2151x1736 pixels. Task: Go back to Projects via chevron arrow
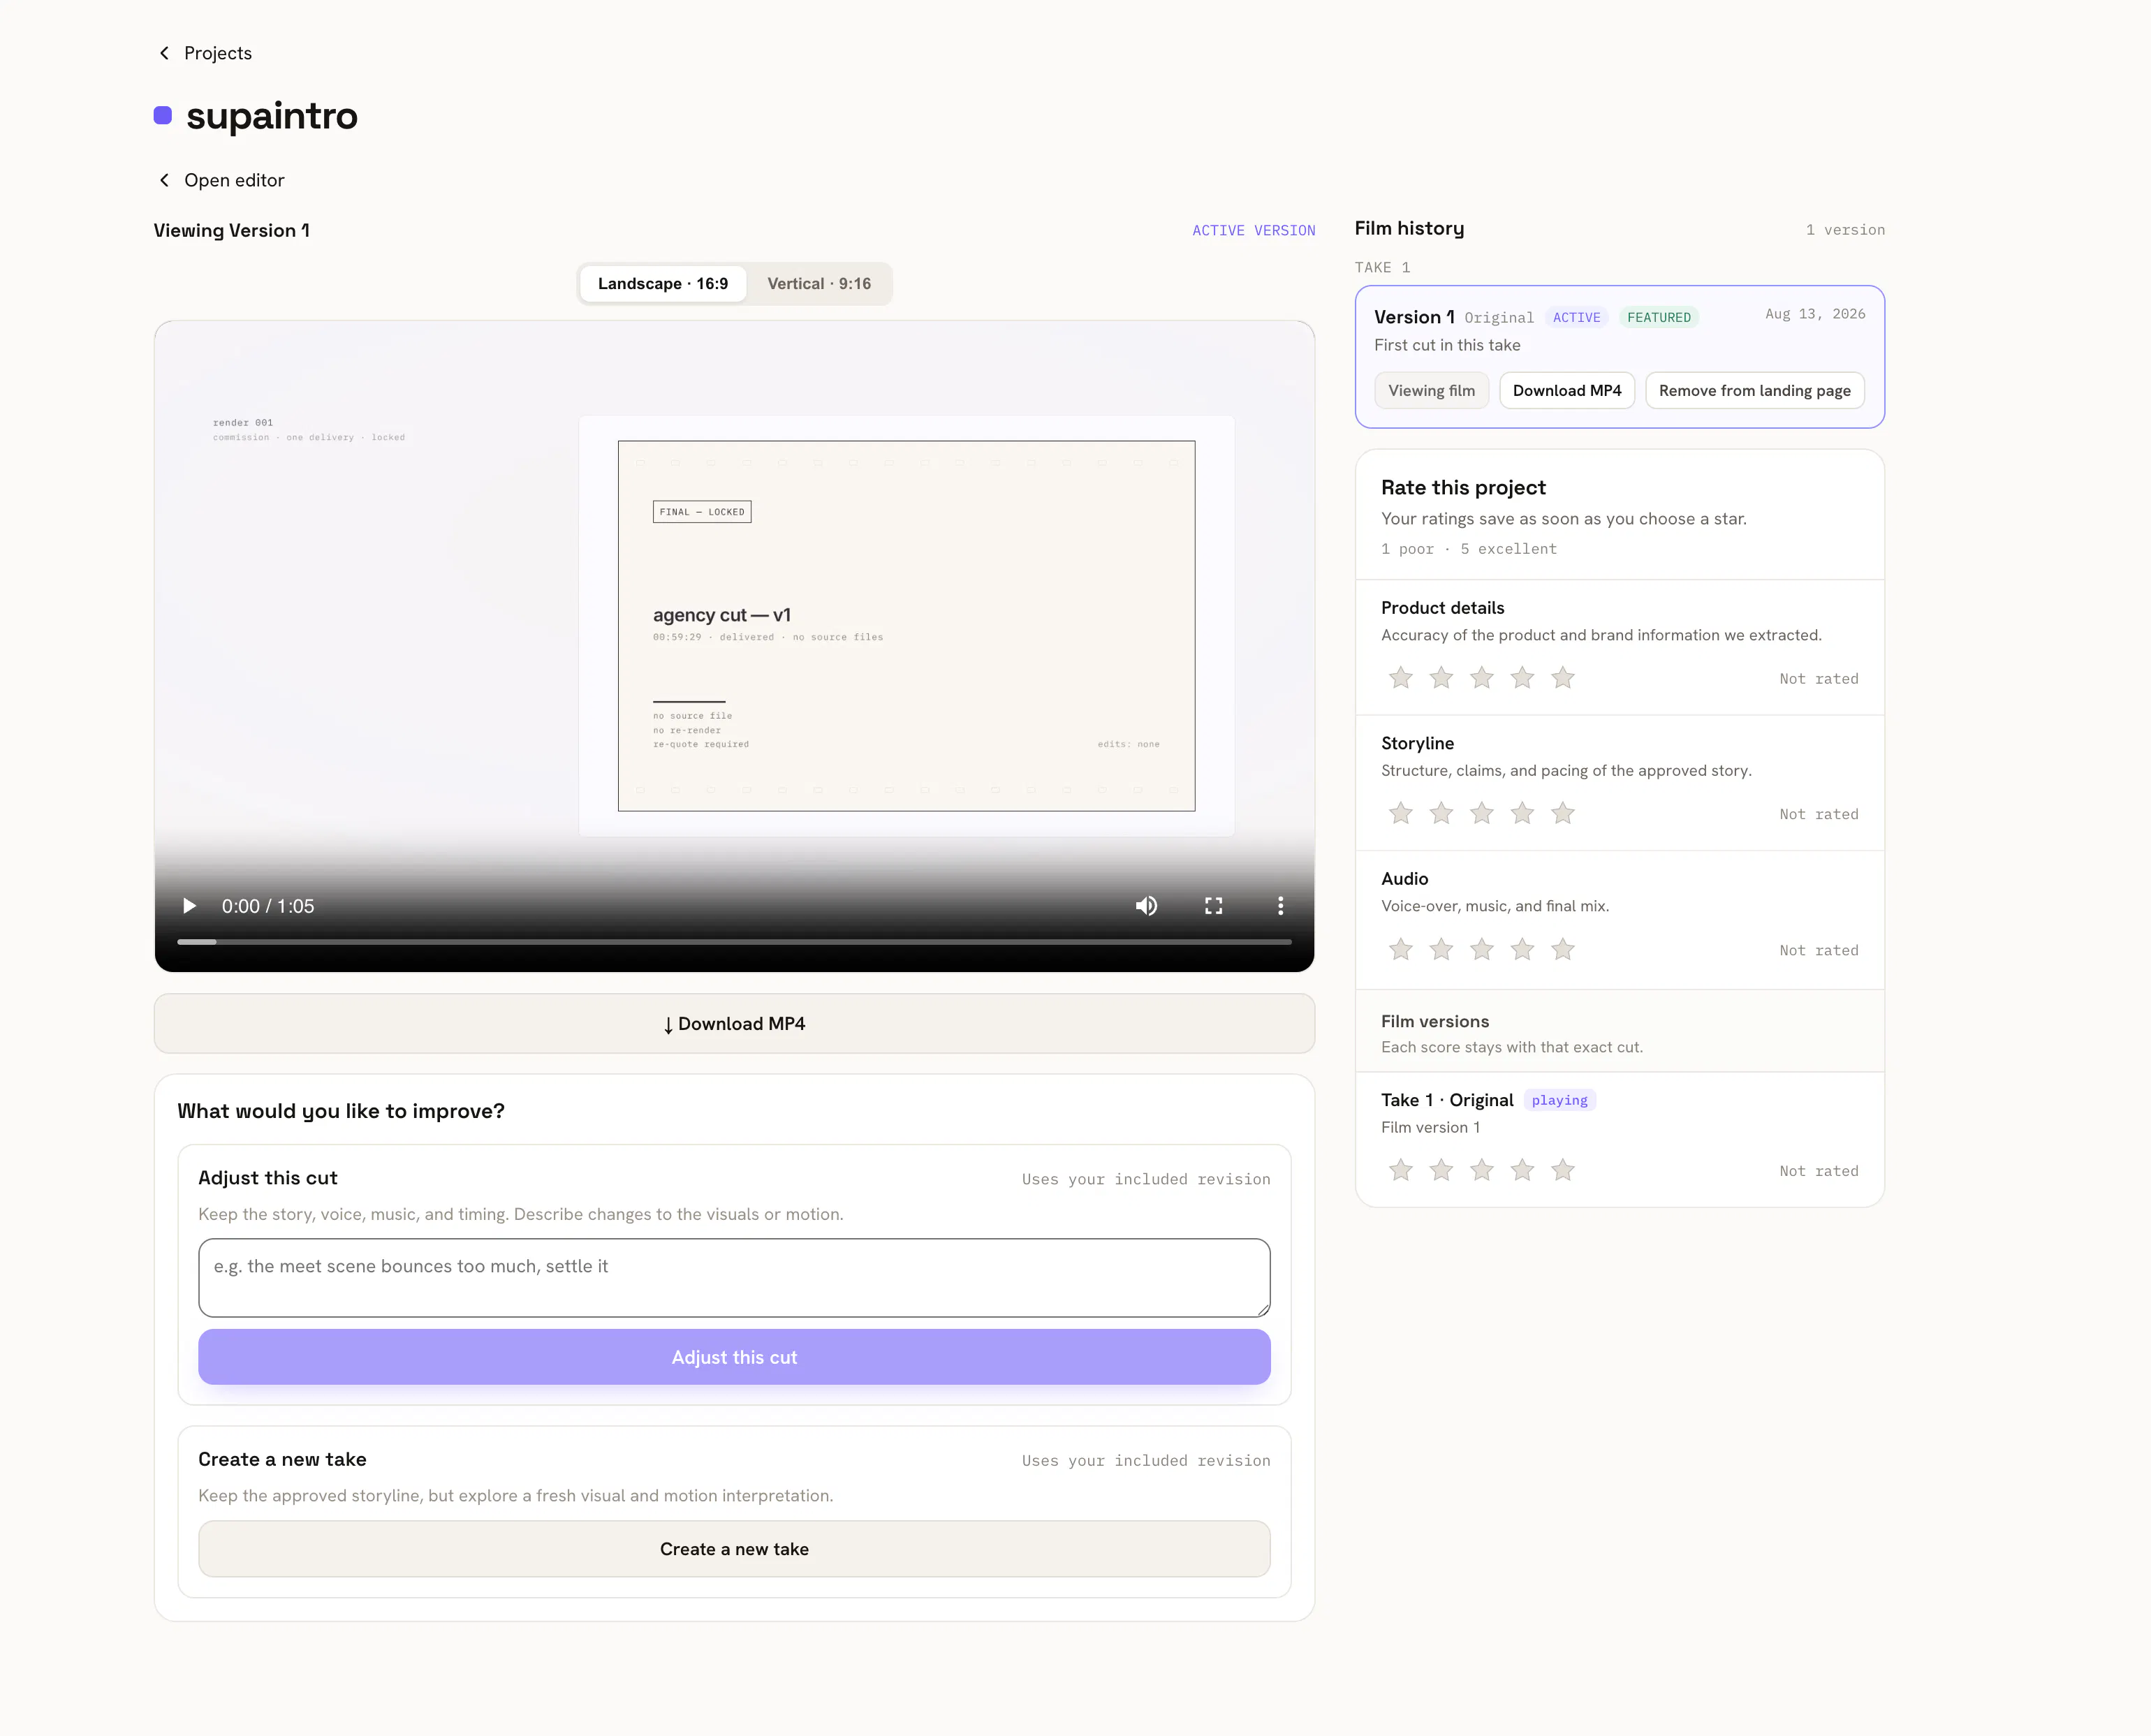(164, 53)
